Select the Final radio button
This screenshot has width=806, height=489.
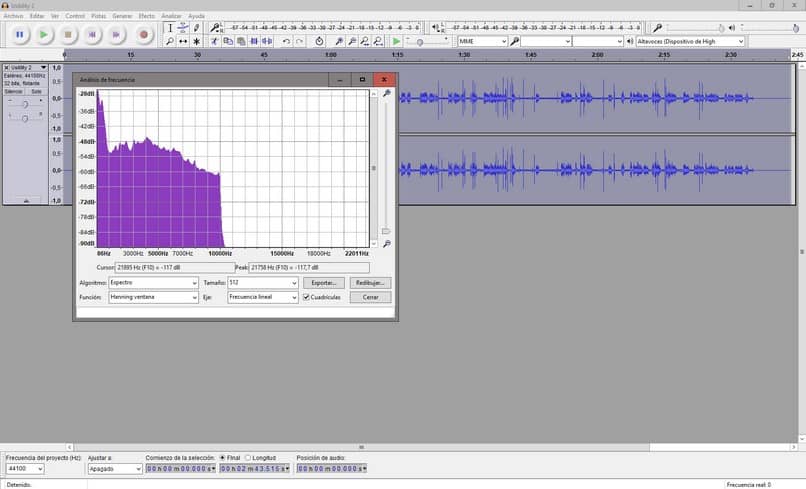pos(222,458)
